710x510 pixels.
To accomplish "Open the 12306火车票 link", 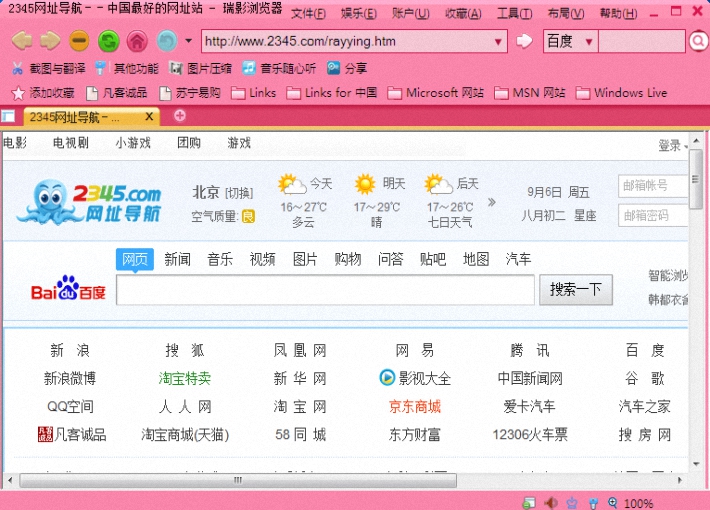I will point(530,435).
